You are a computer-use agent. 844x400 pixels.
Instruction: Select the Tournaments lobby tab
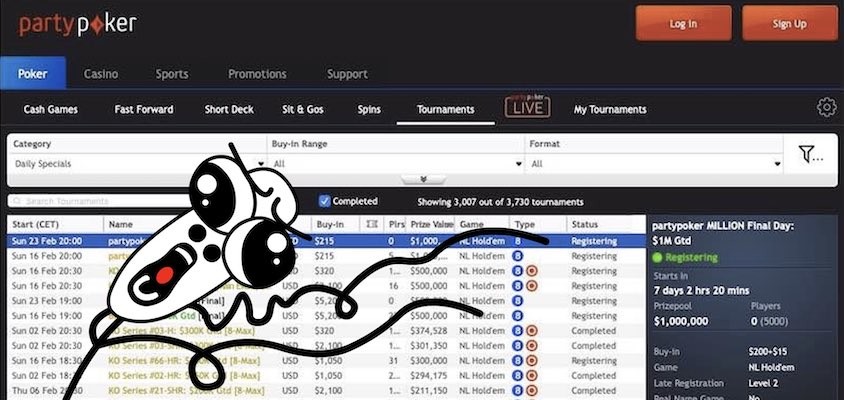[445, 109]
